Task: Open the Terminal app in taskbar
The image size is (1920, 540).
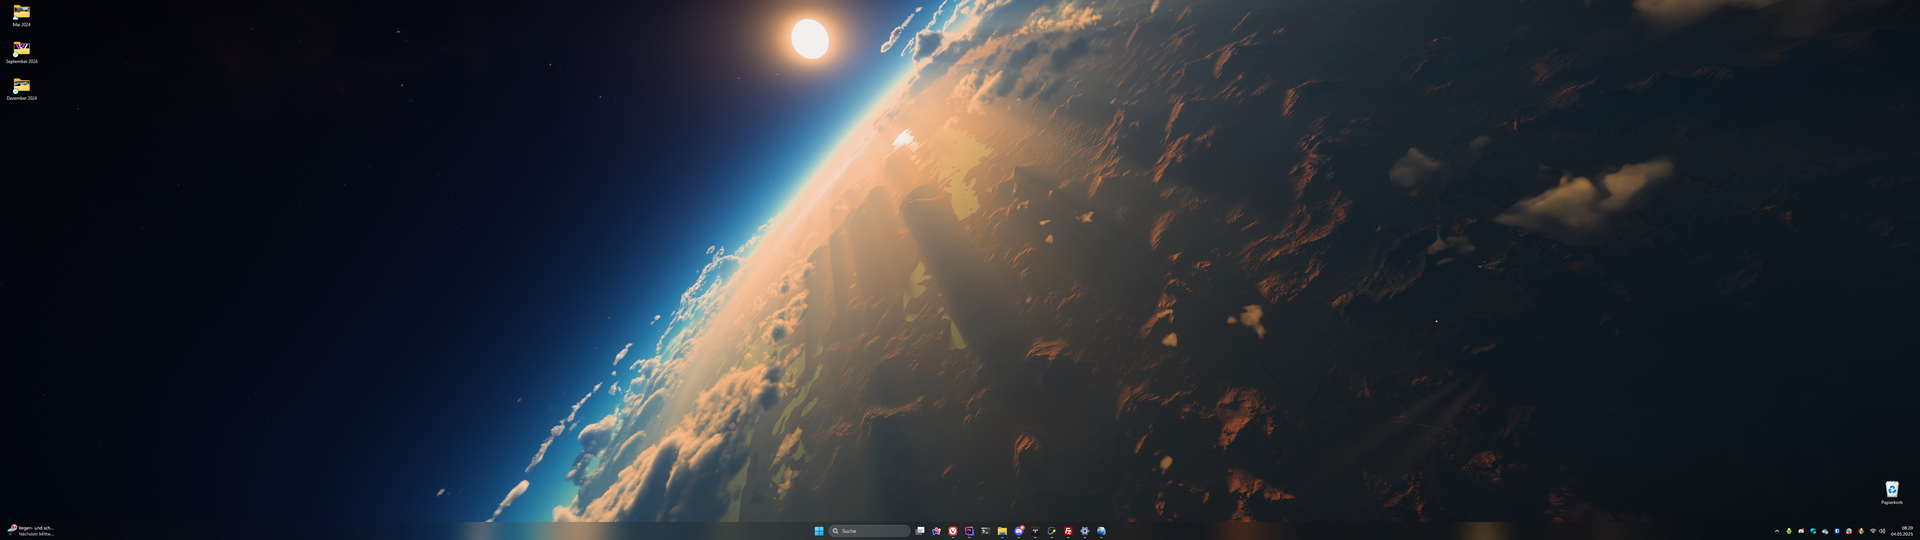Action: point(985,531)
